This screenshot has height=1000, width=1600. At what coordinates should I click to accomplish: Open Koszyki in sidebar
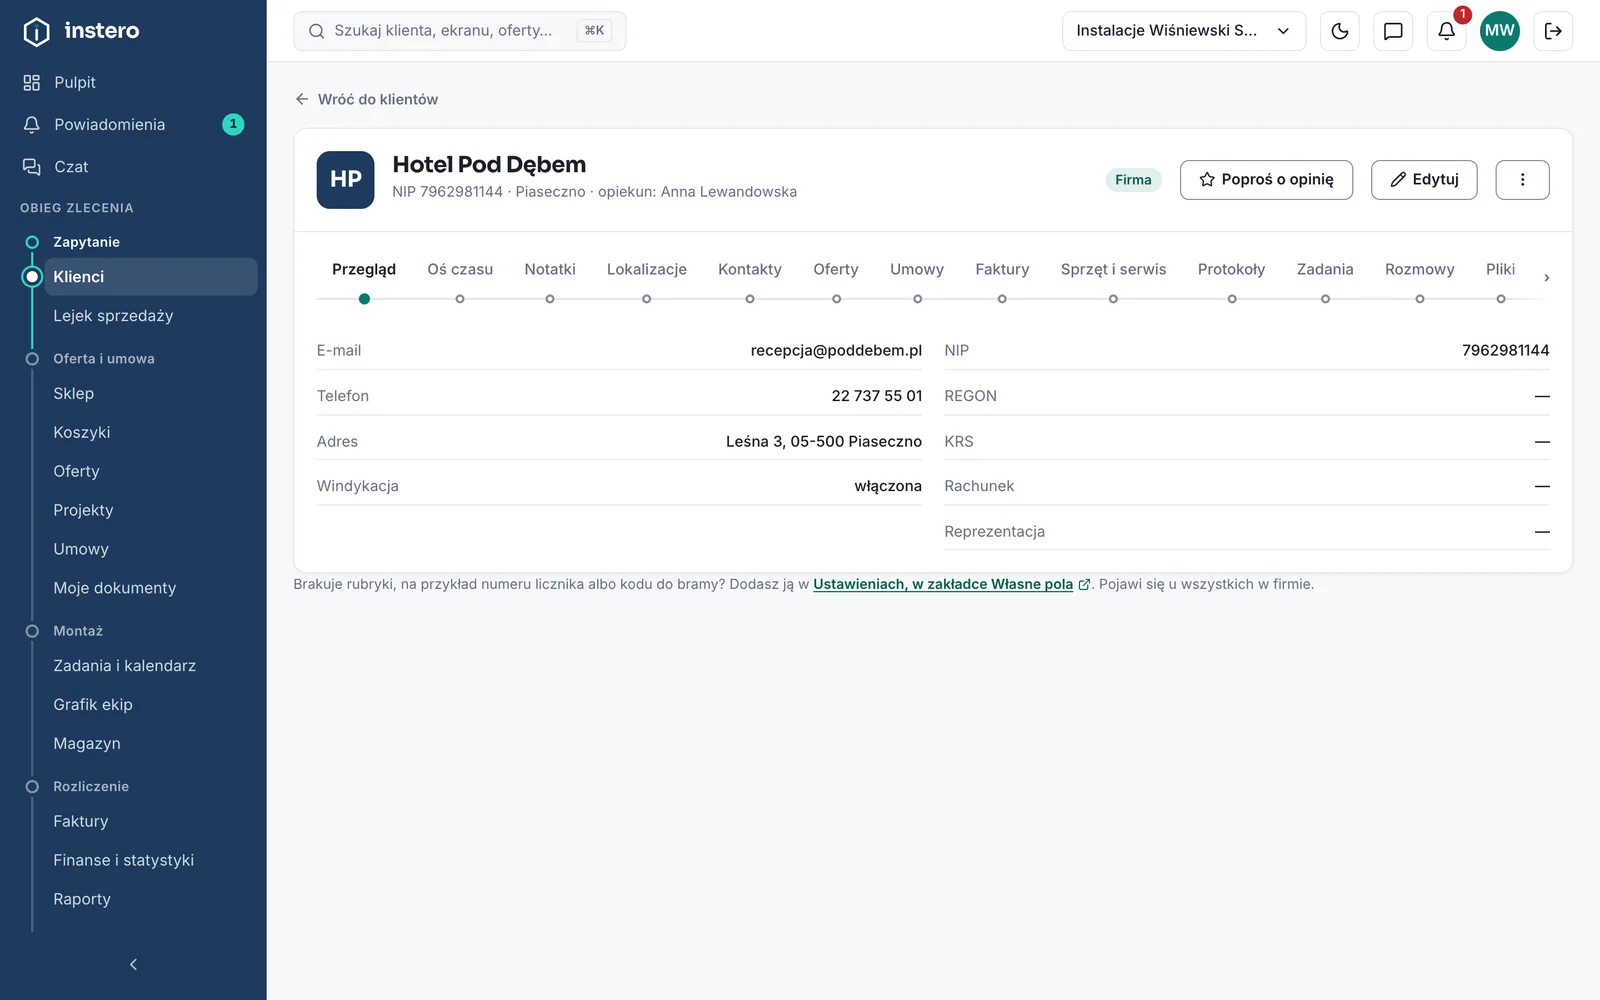click(x=150, y=432)
